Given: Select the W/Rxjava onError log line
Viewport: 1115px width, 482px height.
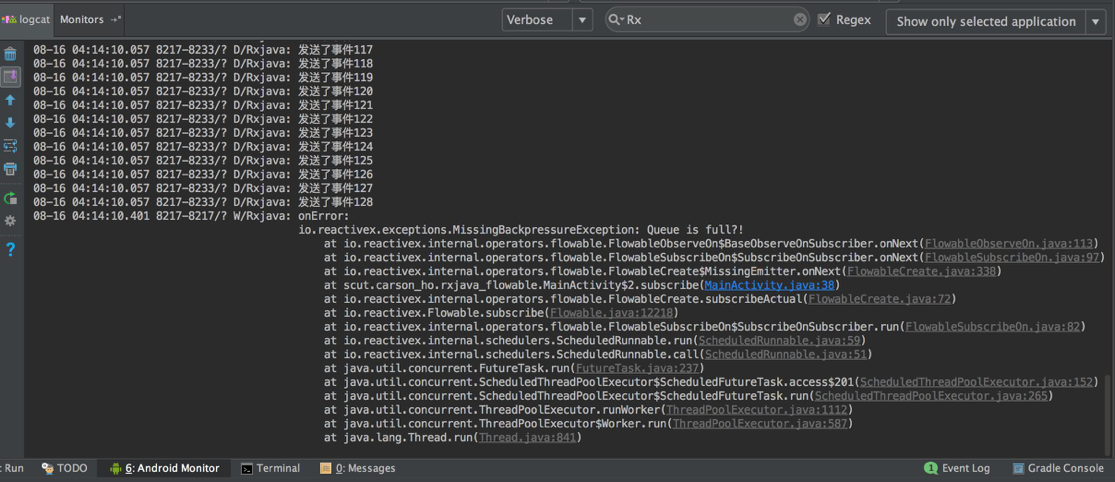Looking at the screenshot, I should tap(191, 215).
